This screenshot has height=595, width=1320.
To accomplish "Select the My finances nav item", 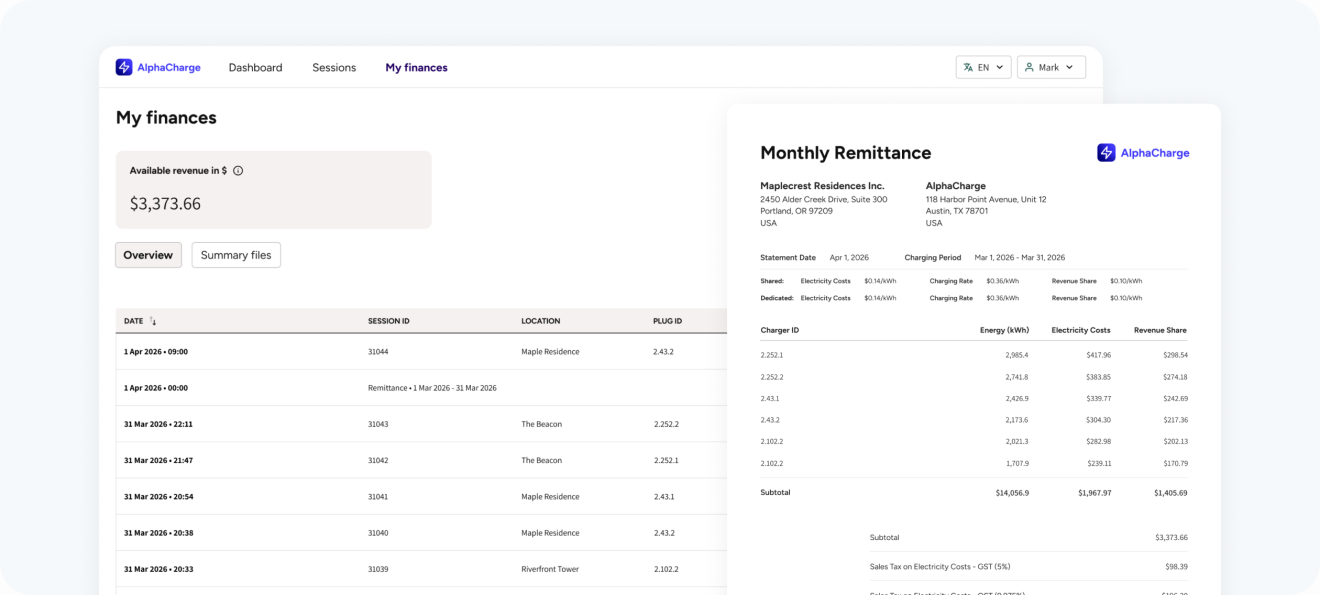I will tap(416, 68).
